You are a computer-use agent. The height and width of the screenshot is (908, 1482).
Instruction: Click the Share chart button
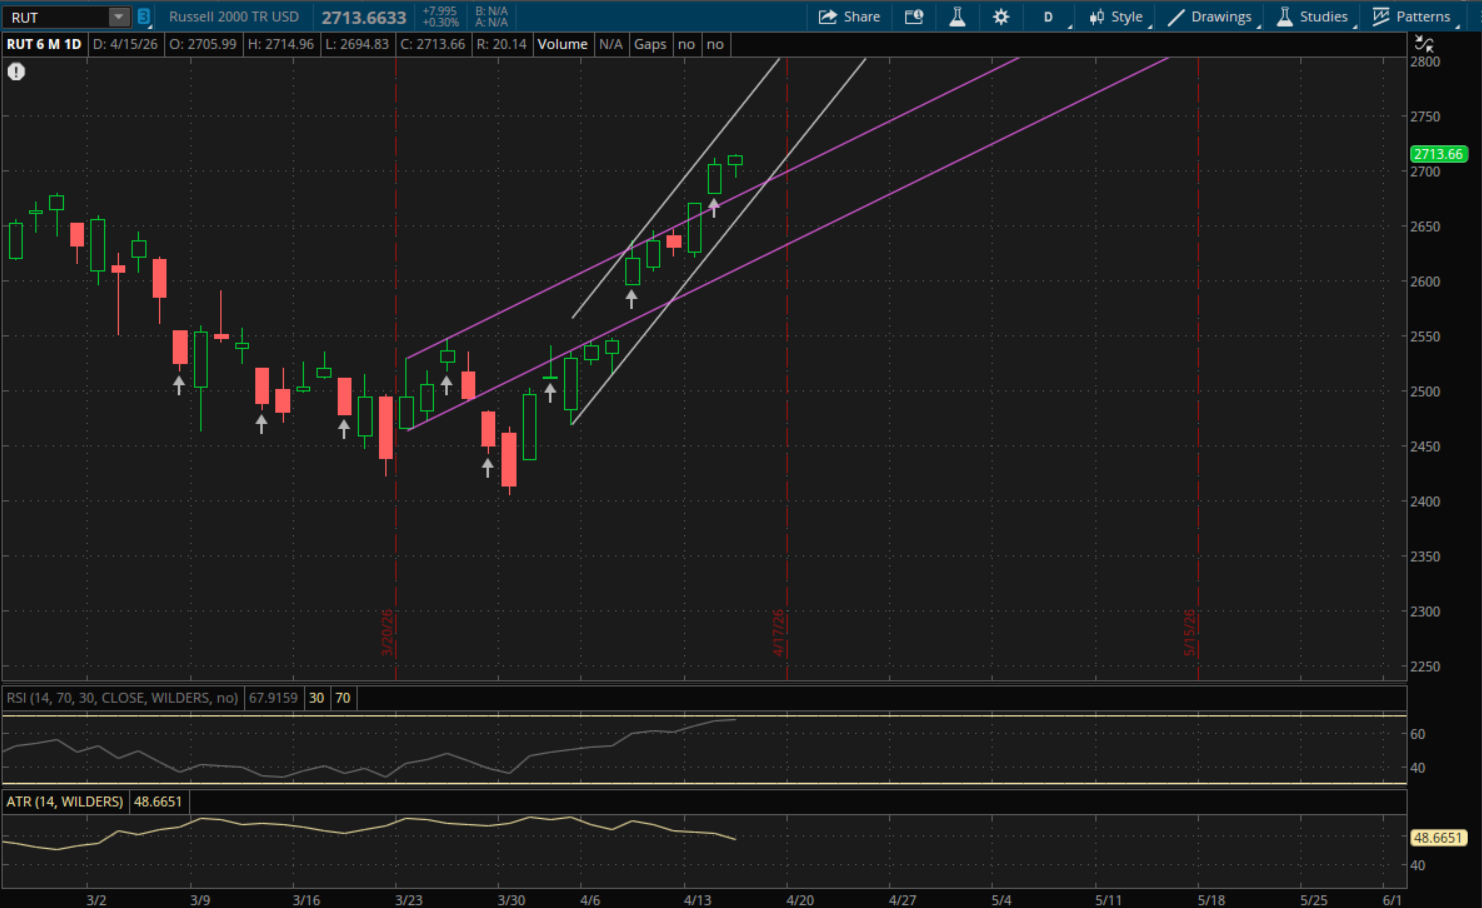(849, 17)
